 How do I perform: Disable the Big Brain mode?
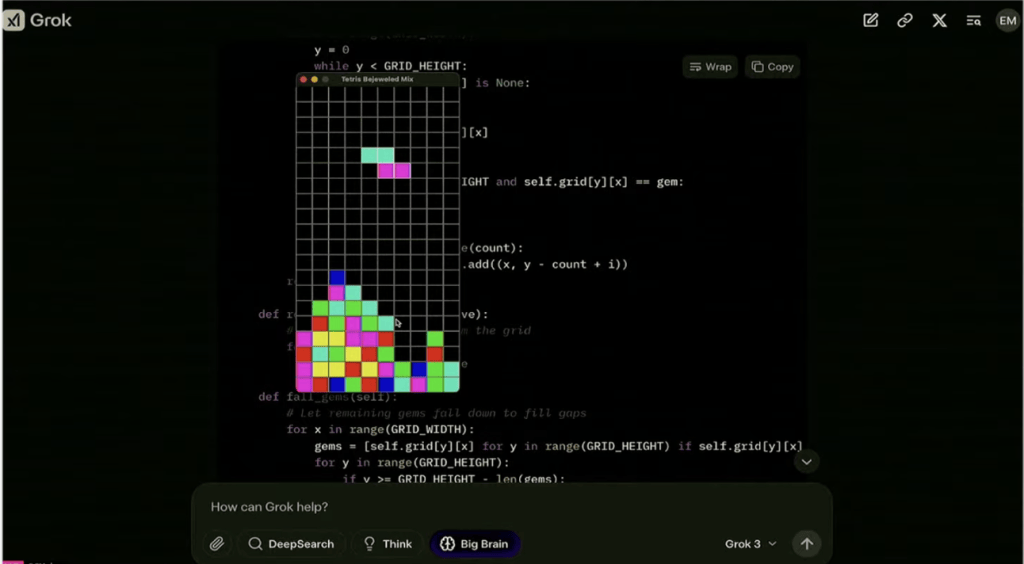[474, 544]
